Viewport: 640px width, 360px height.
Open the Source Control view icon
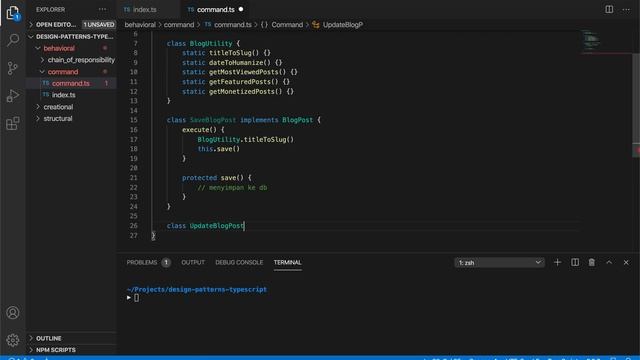click(x=13, y=68)
